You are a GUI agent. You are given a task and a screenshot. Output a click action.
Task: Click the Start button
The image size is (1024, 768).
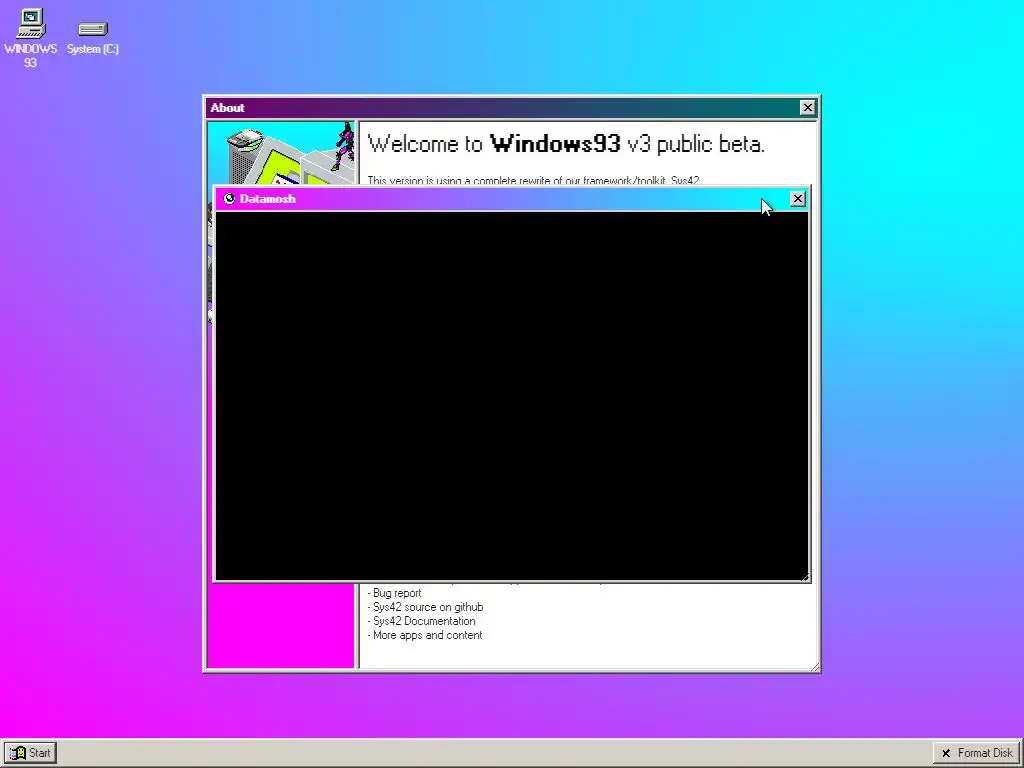pos(31,753)
